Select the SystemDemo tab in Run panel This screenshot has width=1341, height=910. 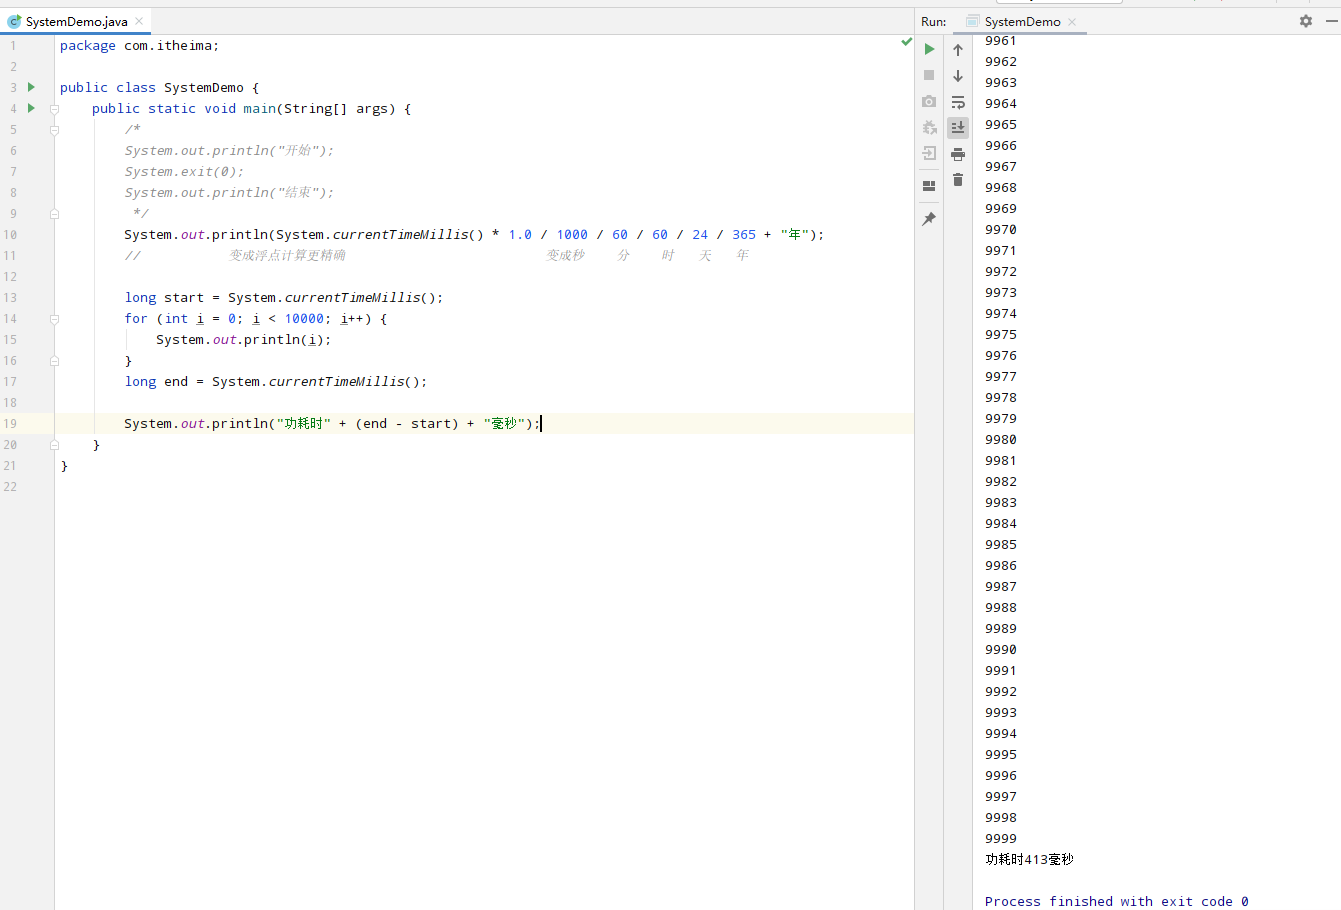click(1022, 21)
